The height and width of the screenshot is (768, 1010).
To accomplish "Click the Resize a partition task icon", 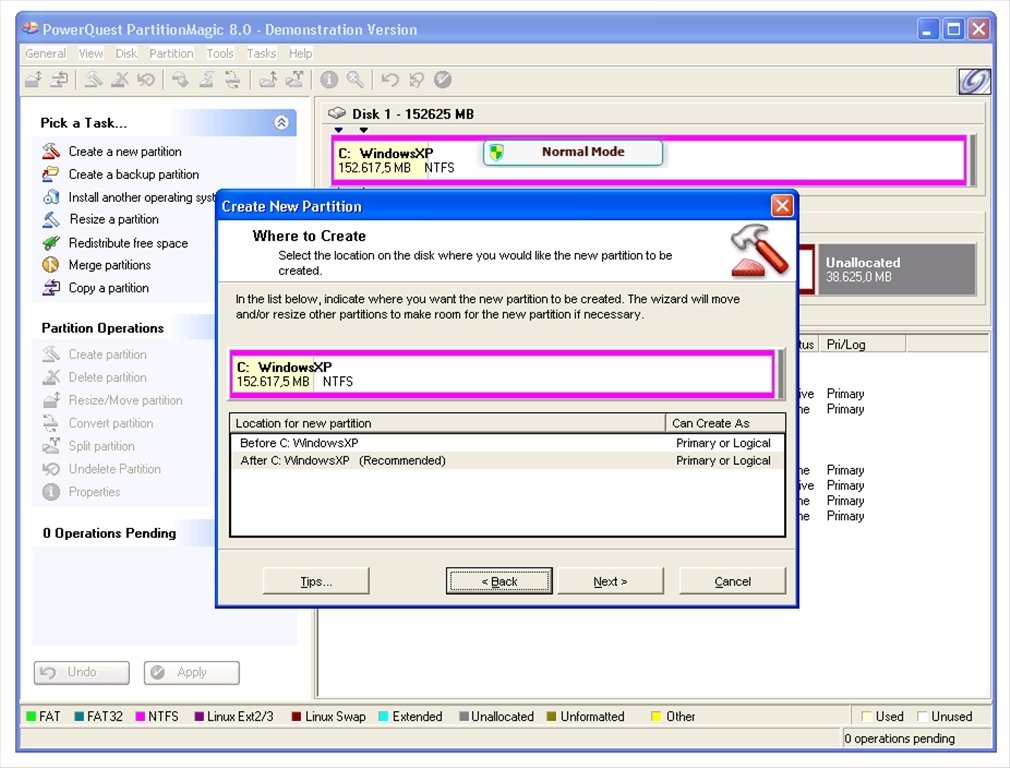I will coord(51,219).
